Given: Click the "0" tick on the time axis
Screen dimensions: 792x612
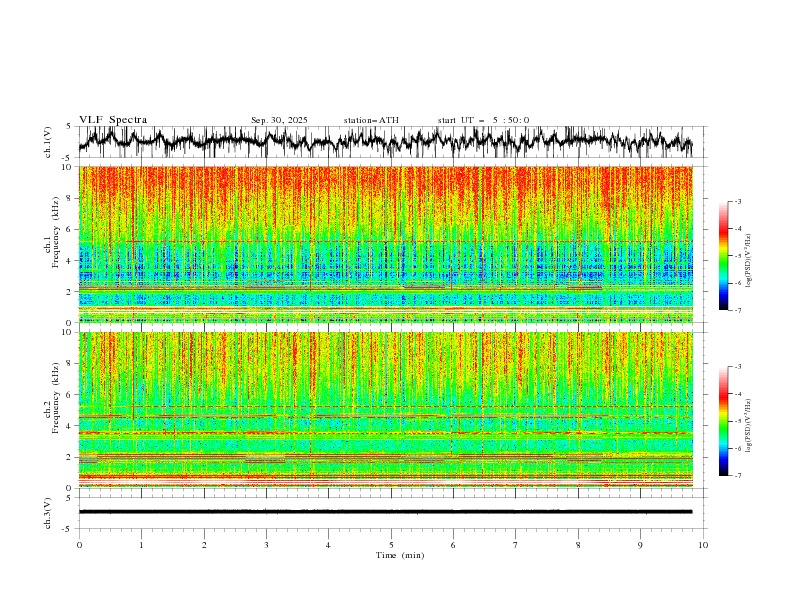Looking at the screenshot, I should [x=79, y=545].
